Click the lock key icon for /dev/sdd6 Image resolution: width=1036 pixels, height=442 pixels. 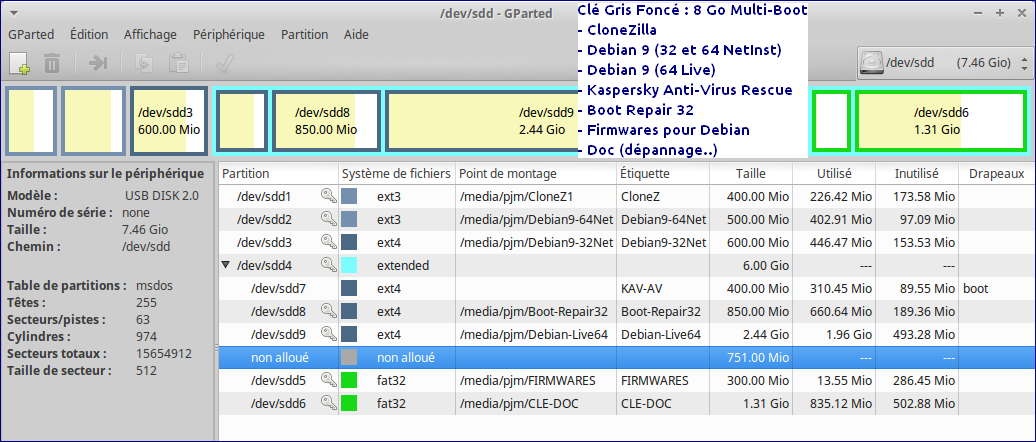328,403
